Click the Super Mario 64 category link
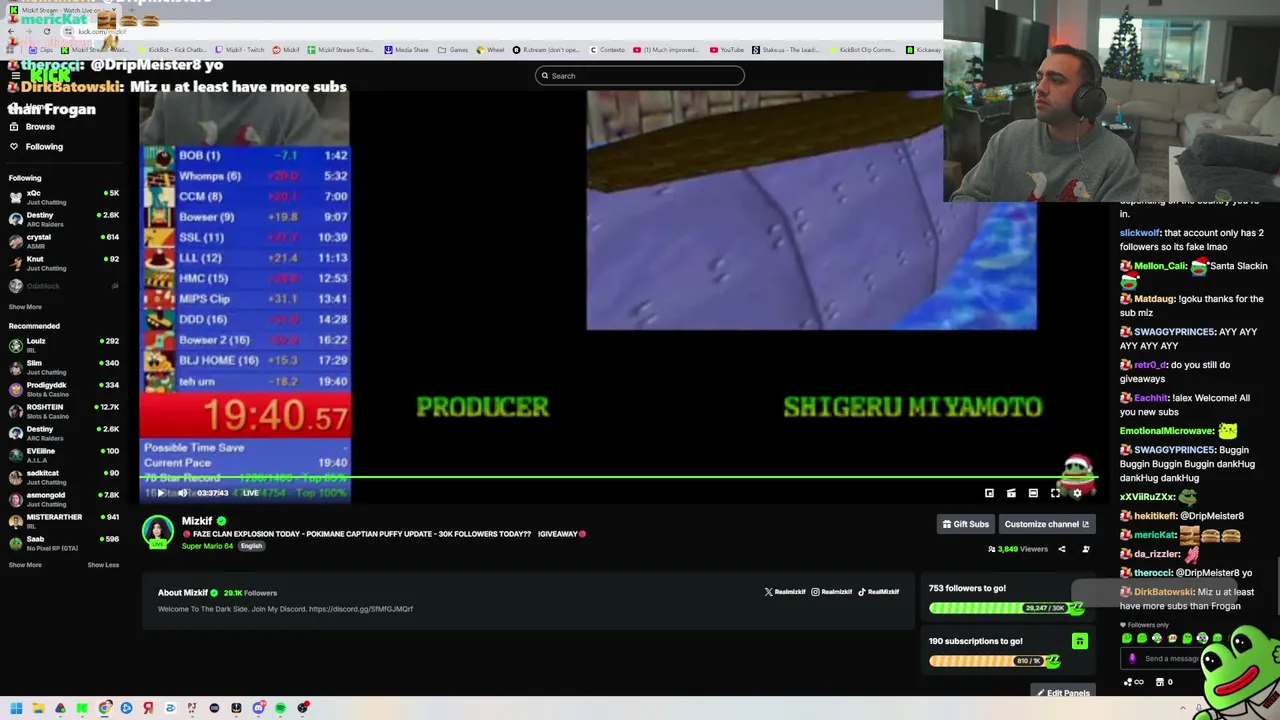 pyautogui.click(x=207, y=546)
